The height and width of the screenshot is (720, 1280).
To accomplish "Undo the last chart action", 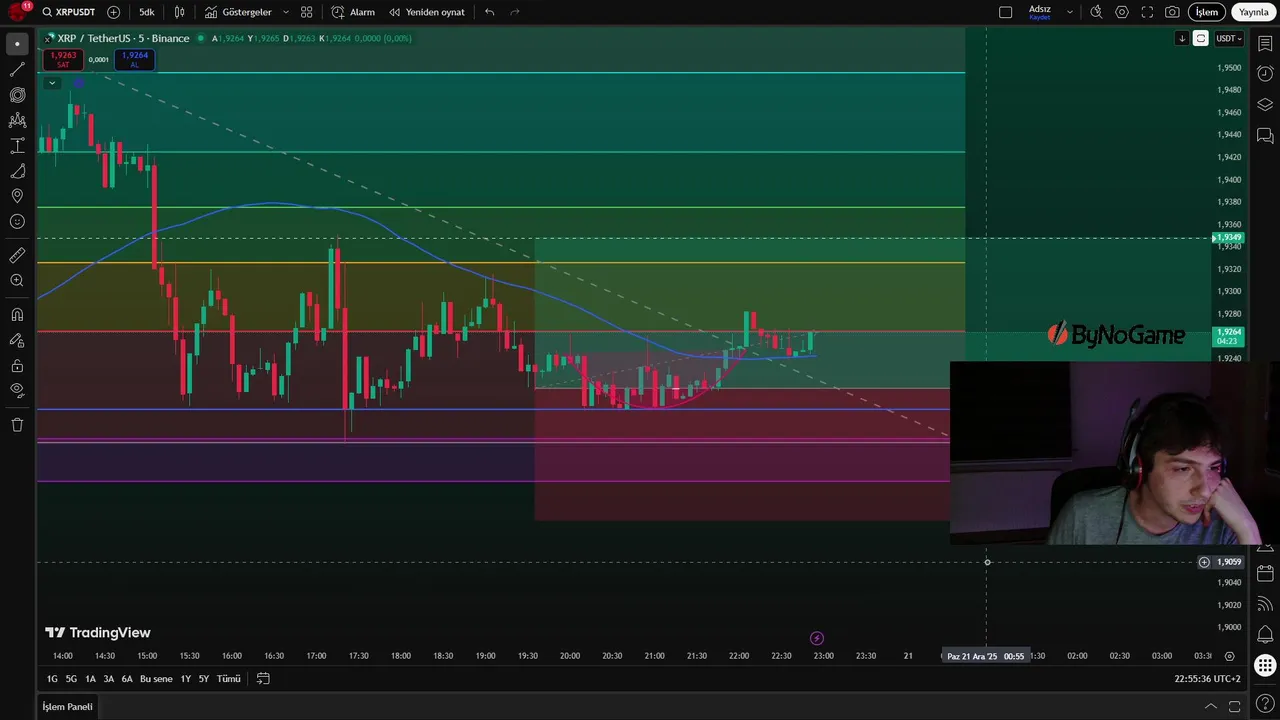I will coord(489,12).
